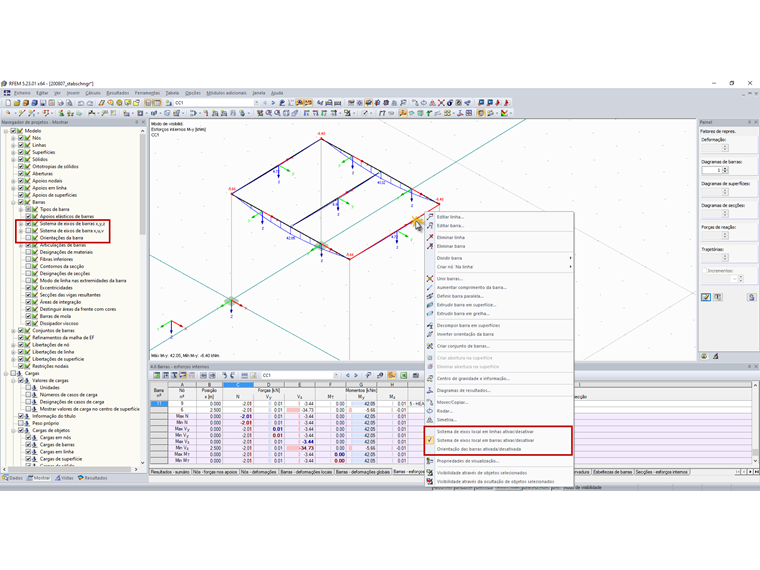
Task: Toggle Superfícies checkbox in navigator
Action: pos(21,152)
